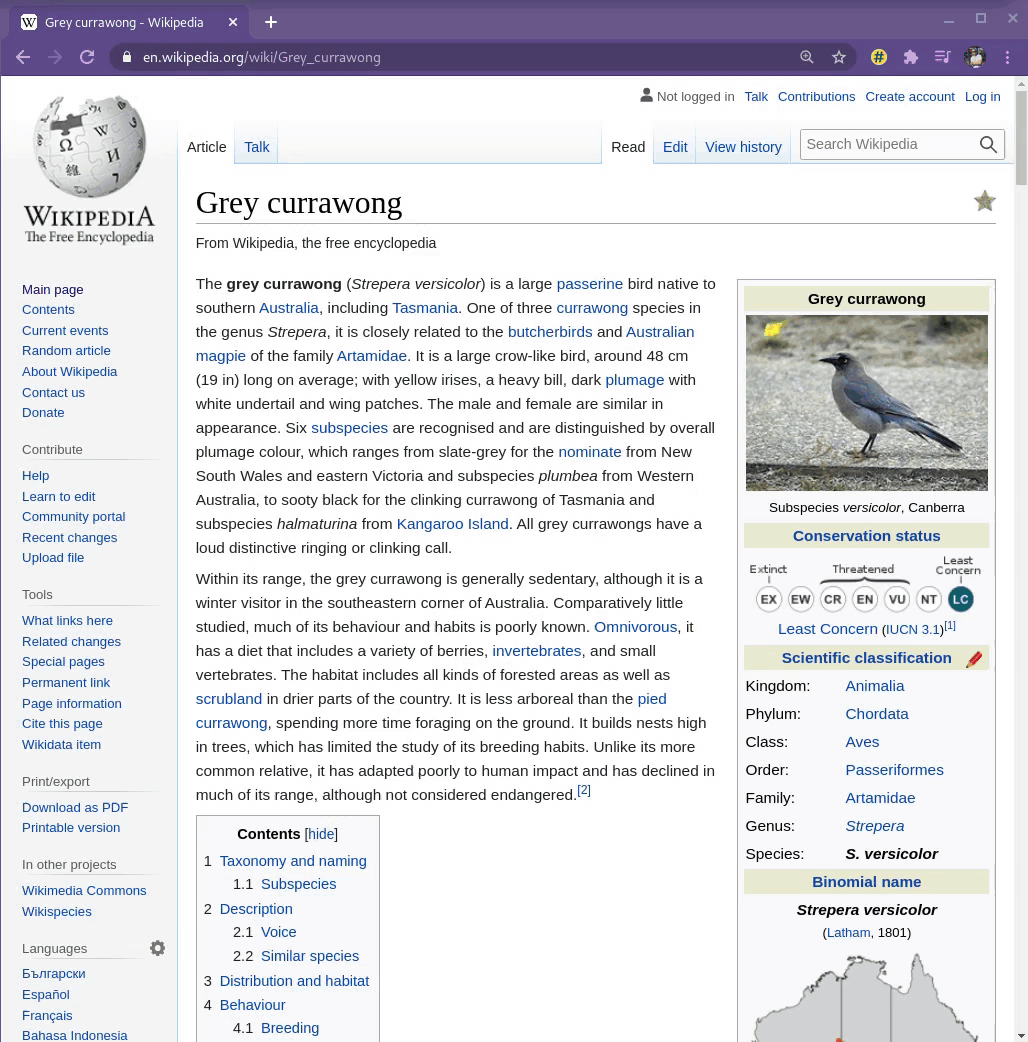This screenshot has height=1042, width=1028.
Task: Switch to Español language version
Action: pos(46,994)
